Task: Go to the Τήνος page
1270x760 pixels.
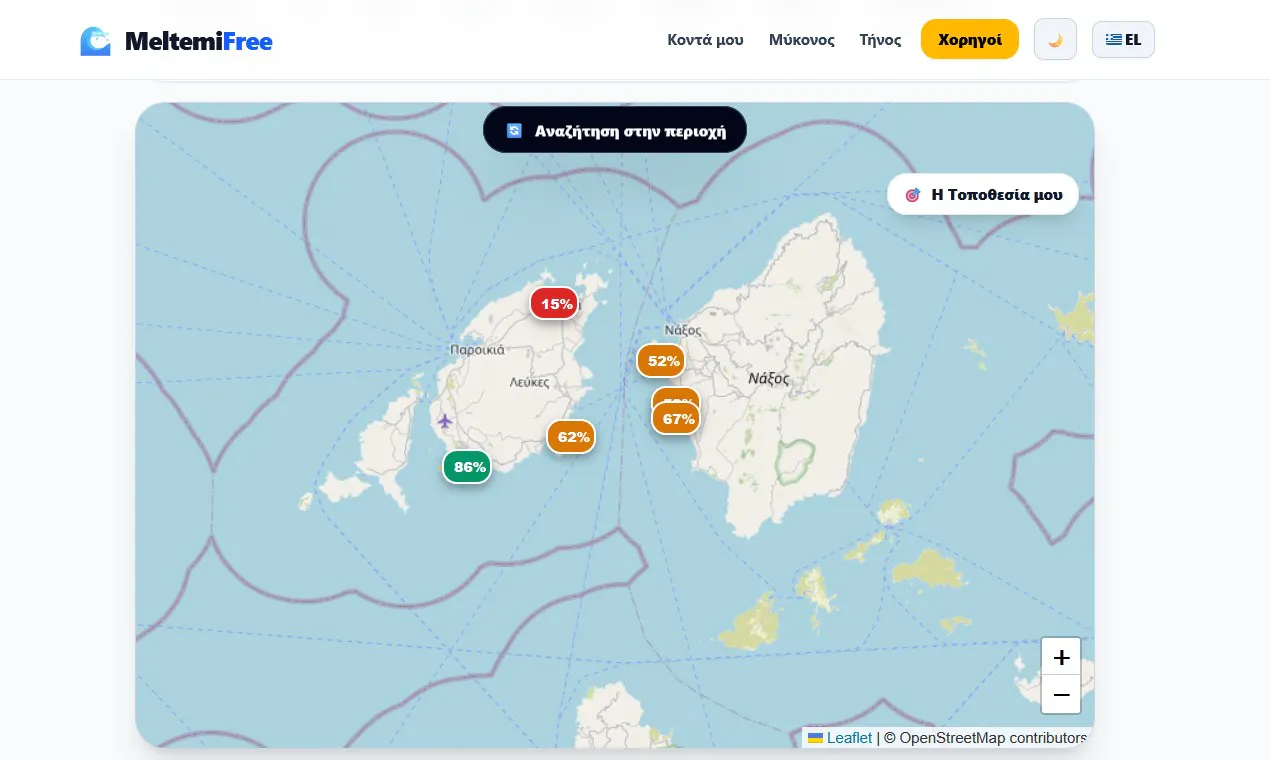Action: point(880,40)
